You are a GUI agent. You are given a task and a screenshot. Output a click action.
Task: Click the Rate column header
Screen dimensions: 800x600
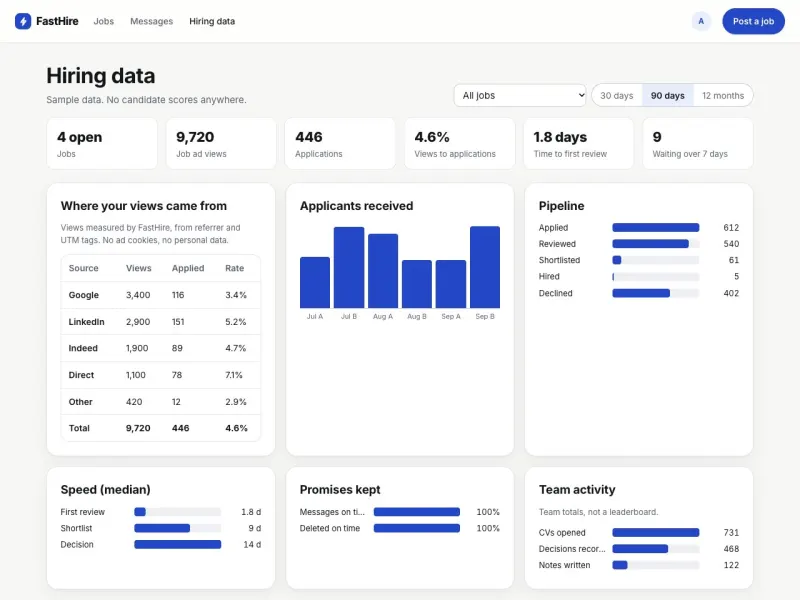[235, 268]
